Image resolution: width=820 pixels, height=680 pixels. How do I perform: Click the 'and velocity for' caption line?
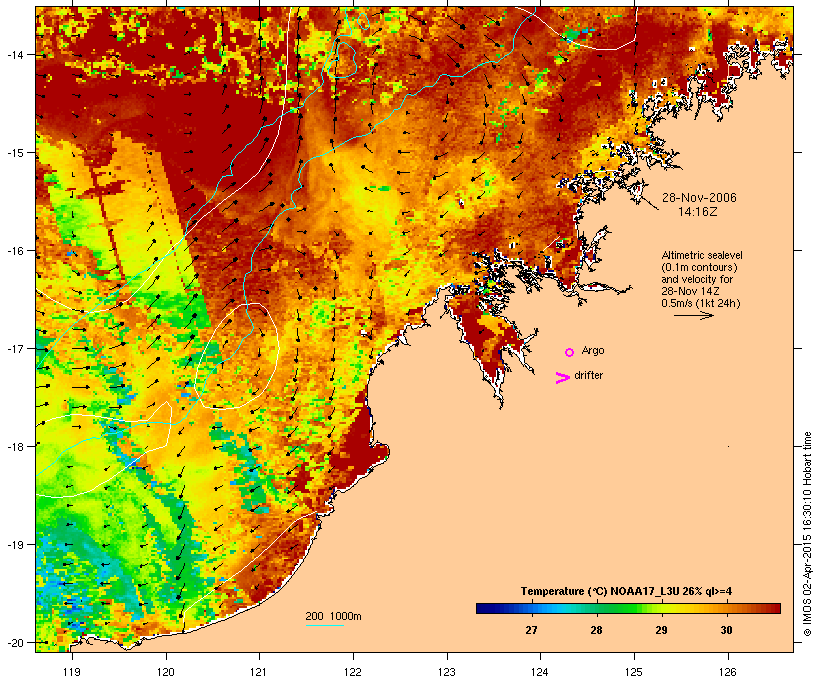click(x=697, y=279)
